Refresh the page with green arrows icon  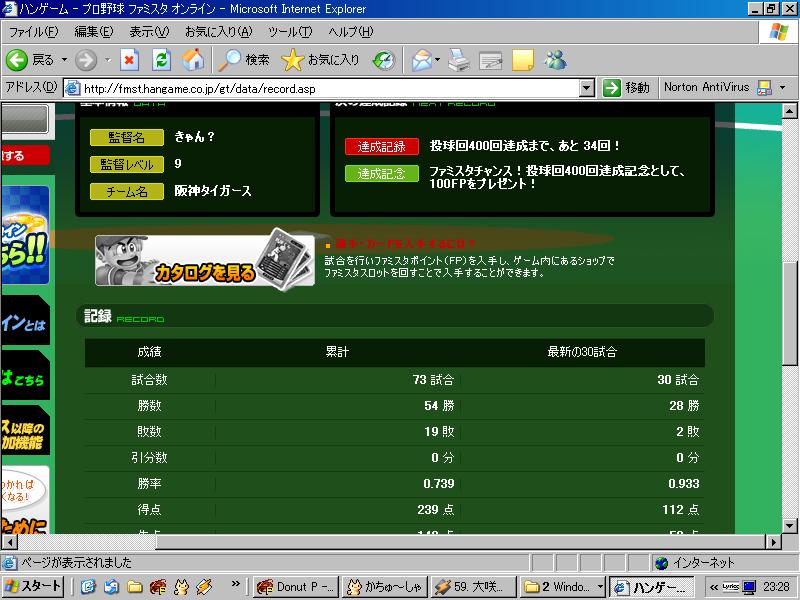161,60
